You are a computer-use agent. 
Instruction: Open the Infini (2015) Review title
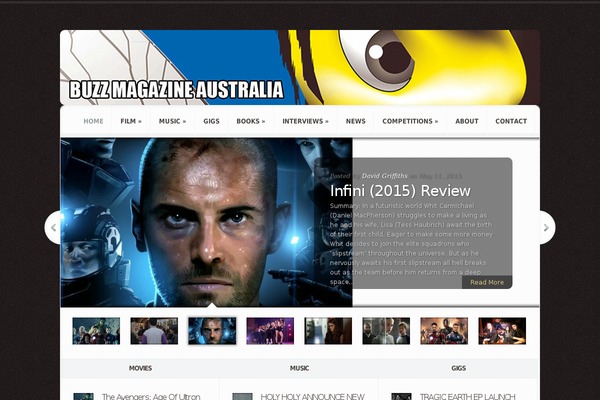coord(400,191)
